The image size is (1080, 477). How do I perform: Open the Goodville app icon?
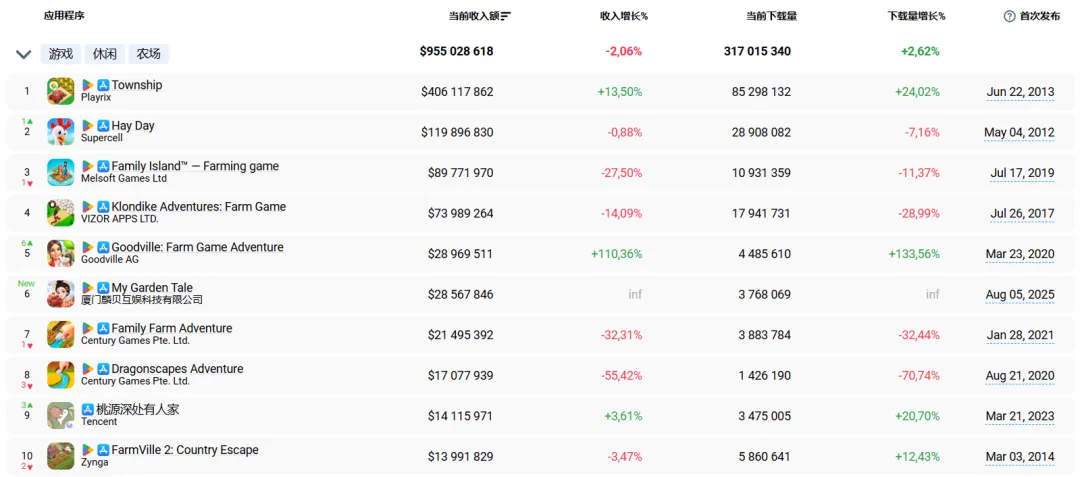click(x=60, y=253)
